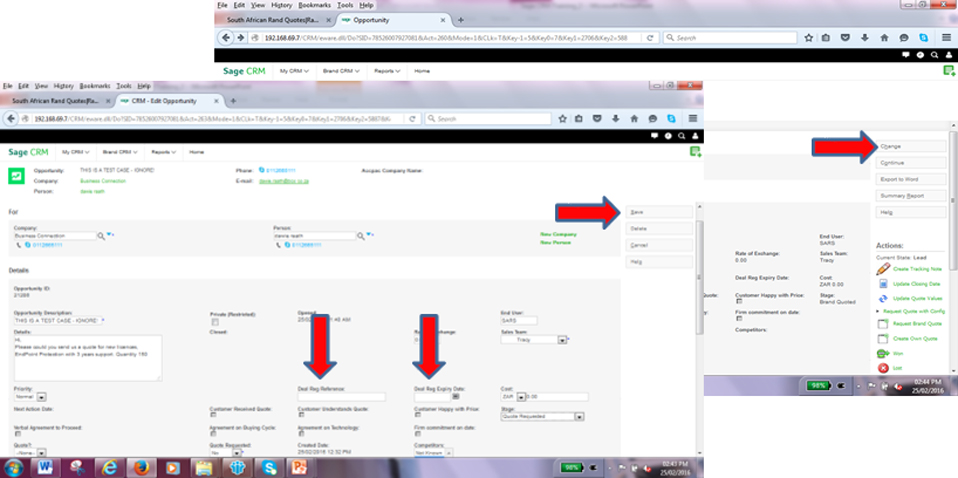This screenshot has height=478, width=958.
Task: Open the Quote Requested dropdown
Action: click(x=225, y=453)
